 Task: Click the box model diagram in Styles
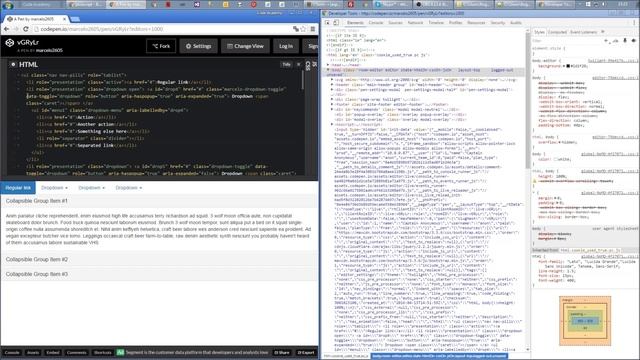[x=585, y=321]
